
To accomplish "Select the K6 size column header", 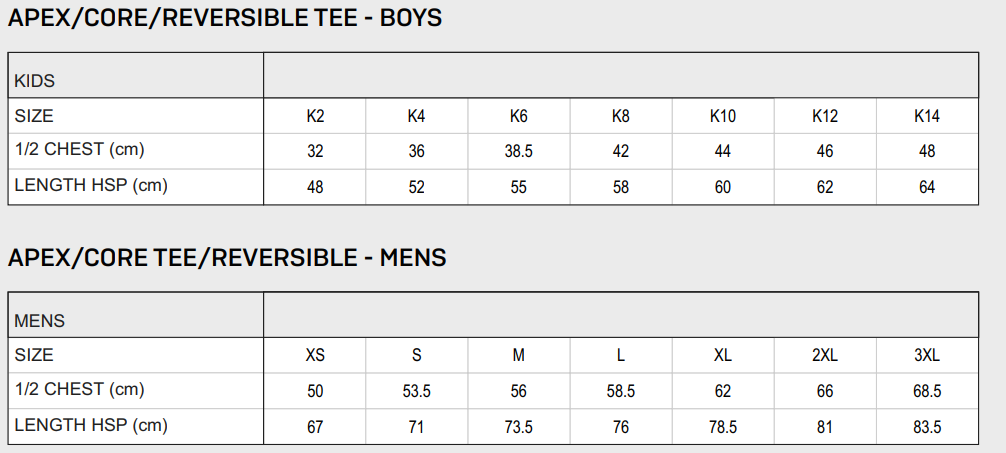I will 518,117.
